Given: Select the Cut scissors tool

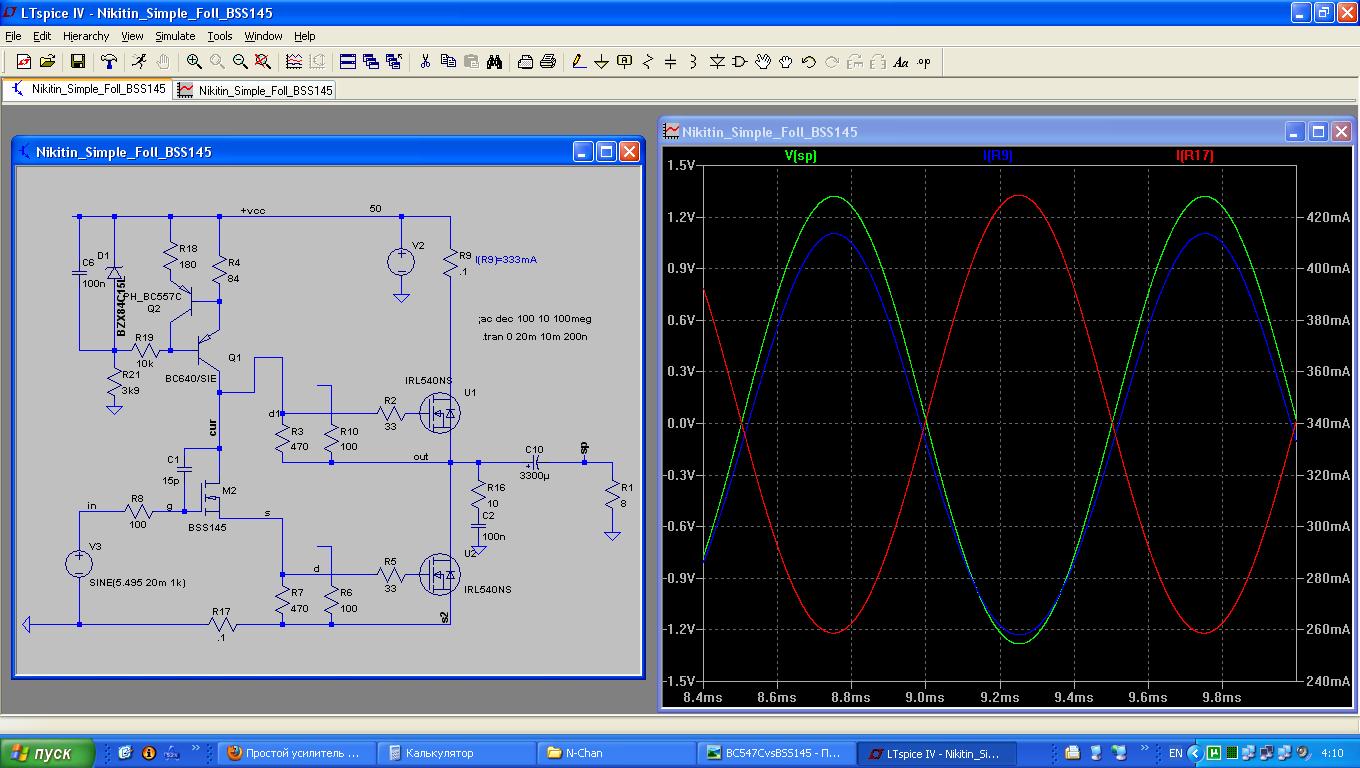Looking at the screenshot, I should 425,62.
